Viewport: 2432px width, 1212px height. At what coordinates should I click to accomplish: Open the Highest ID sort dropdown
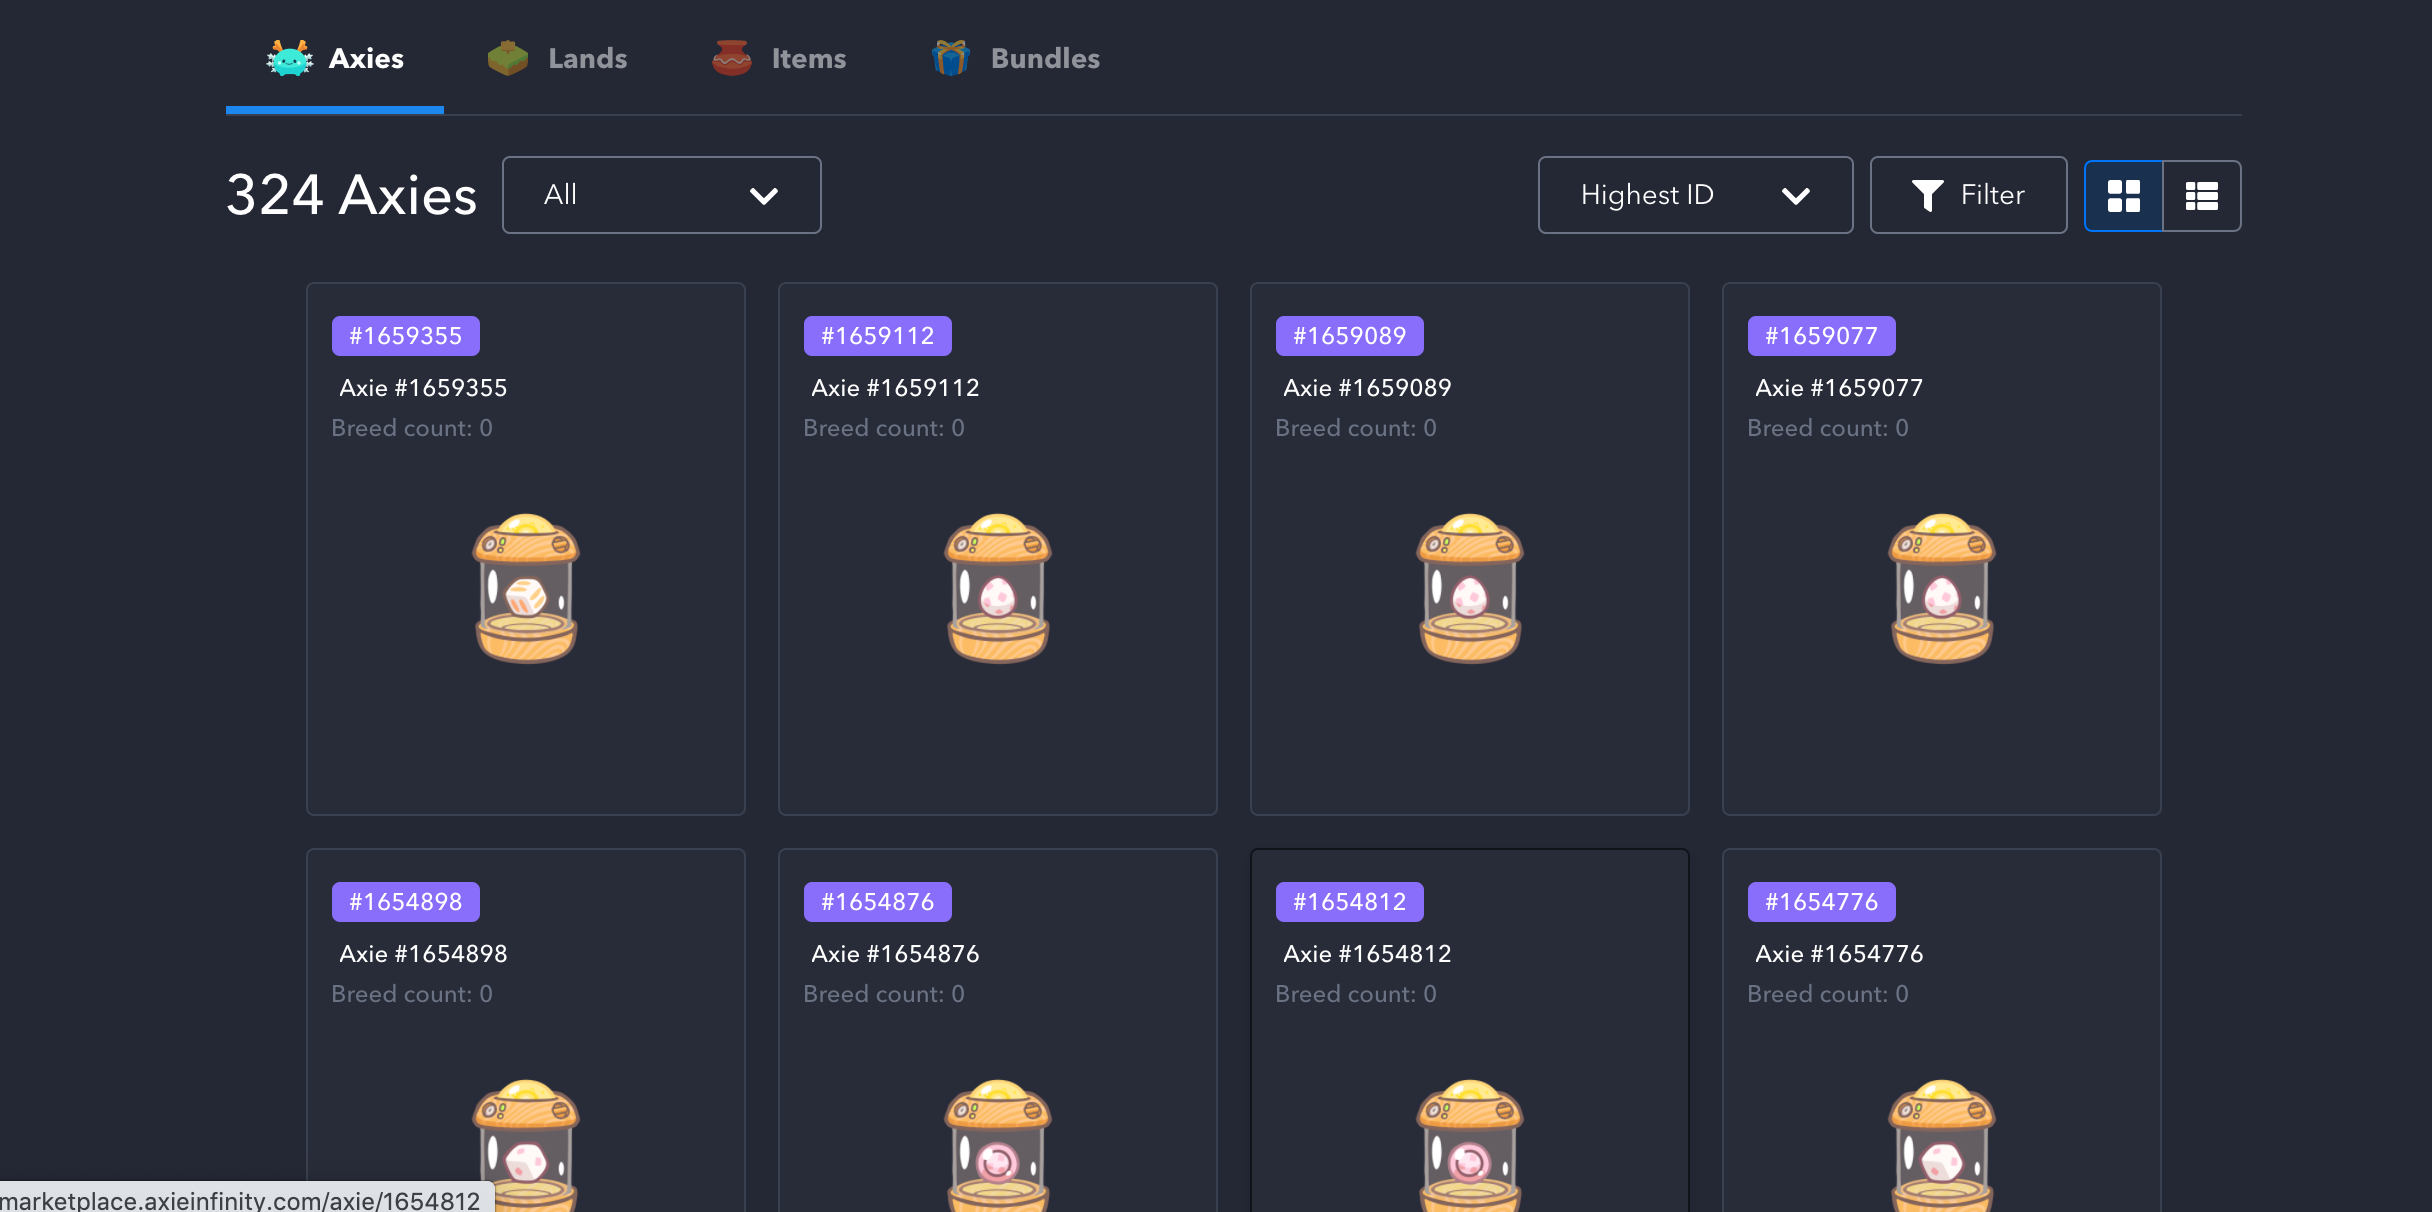1695,195
